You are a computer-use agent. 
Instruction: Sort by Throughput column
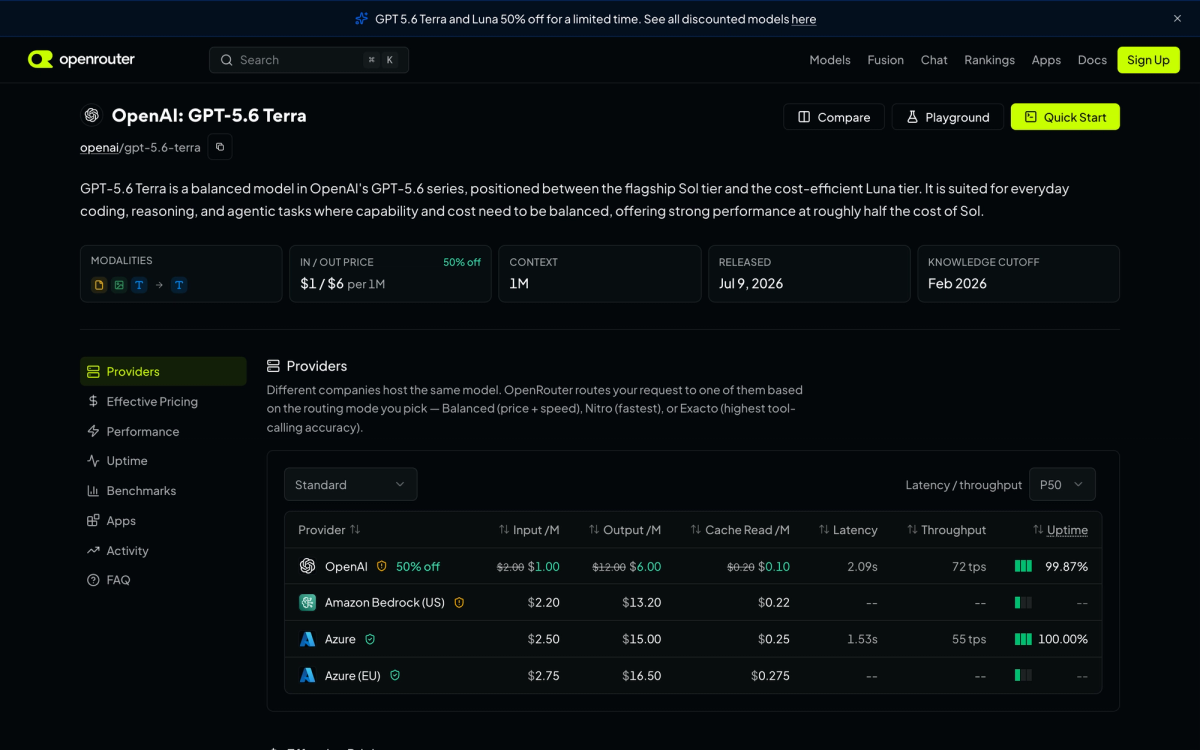[x=946, y=530]
